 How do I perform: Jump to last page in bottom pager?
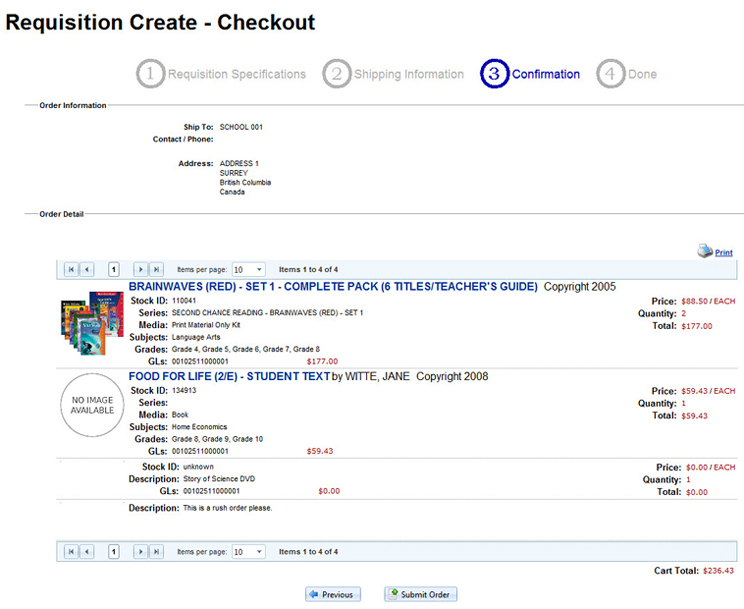click(x=156, y=551)
